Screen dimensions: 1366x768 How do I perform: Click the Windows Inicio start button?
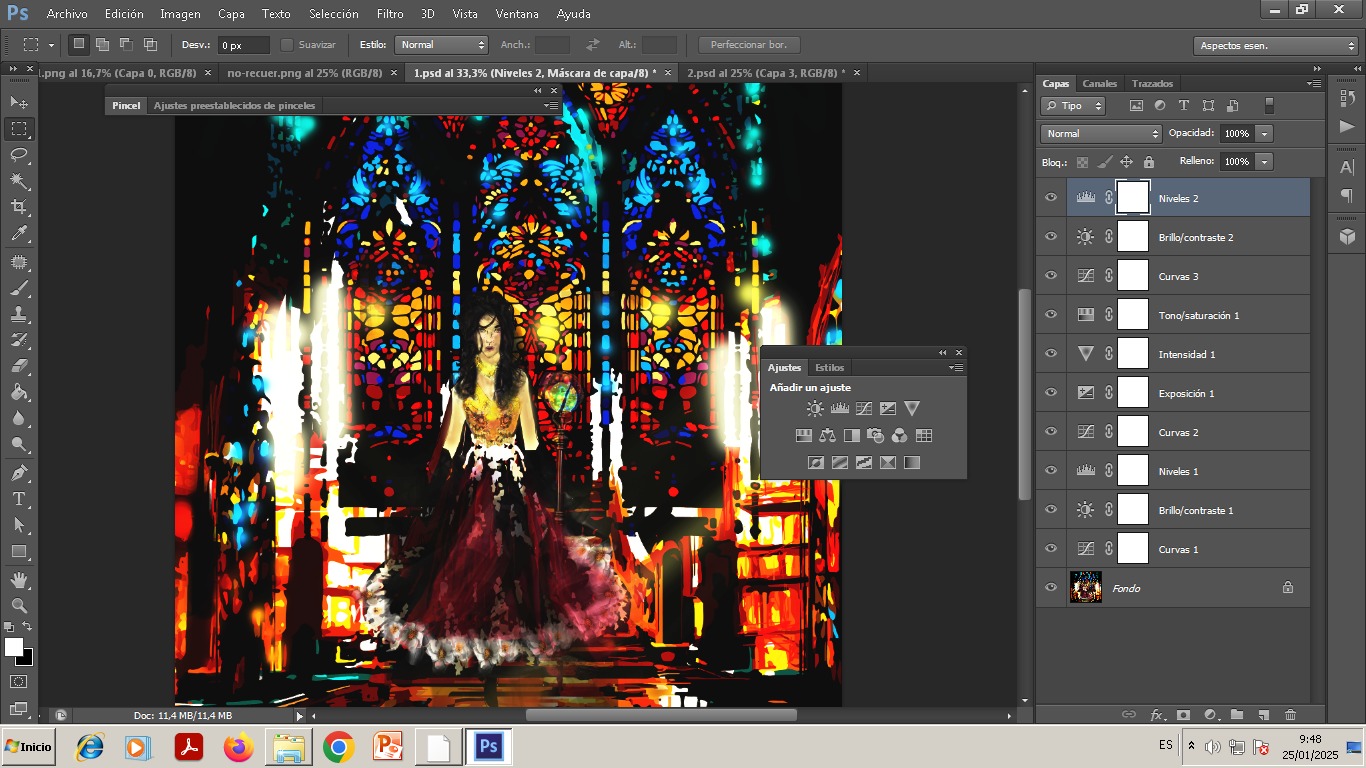tap(28, 747)
